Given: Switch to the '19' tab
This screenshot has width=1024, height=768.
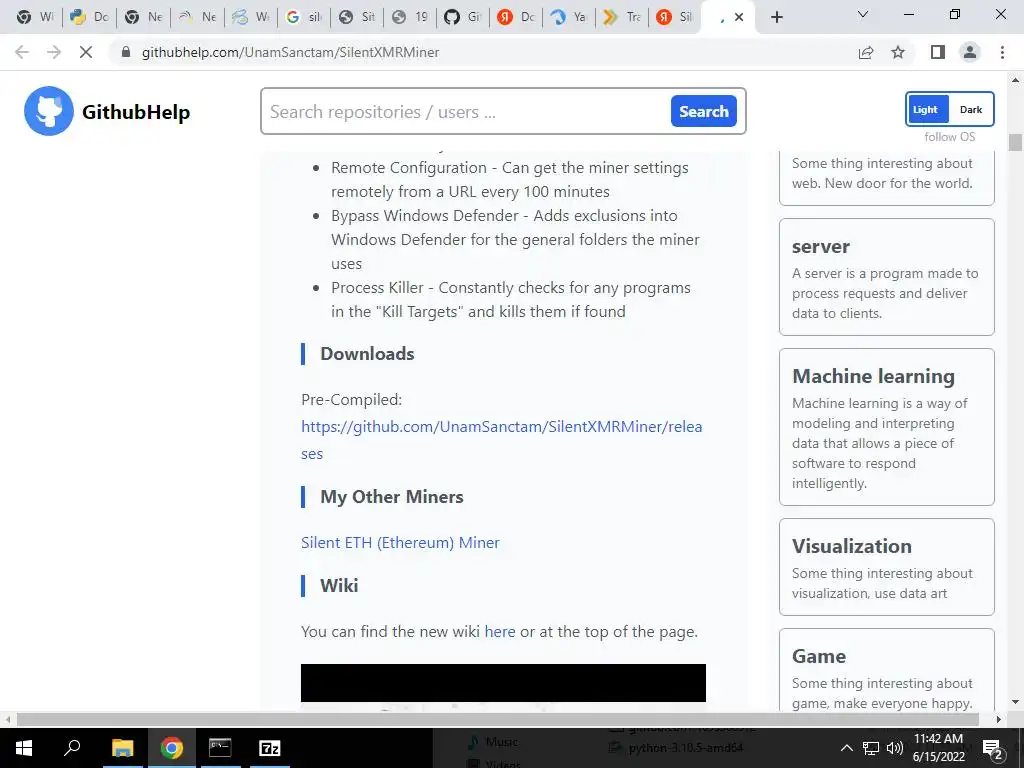Looking at the screenshot, I should click(x=411, y=17).
